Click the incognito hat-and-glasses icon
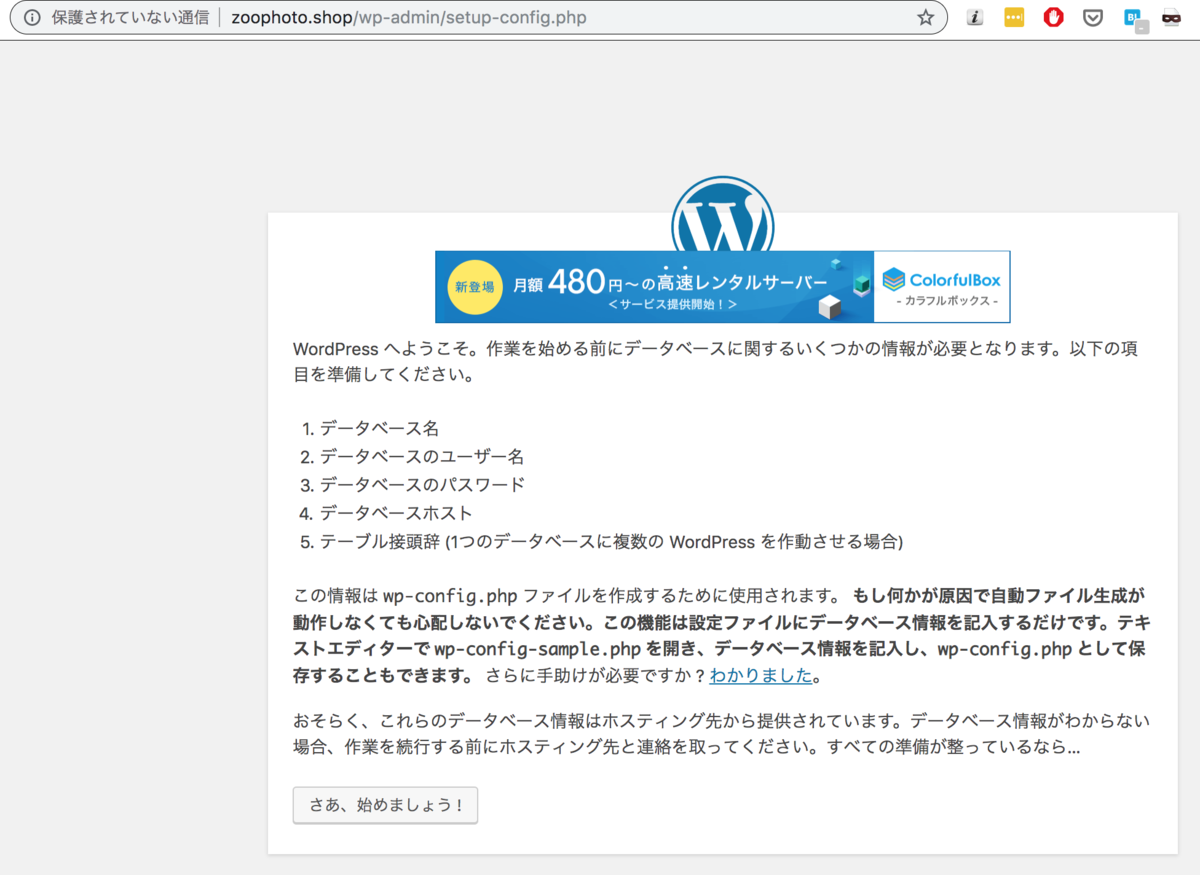 pos(1172,18)
